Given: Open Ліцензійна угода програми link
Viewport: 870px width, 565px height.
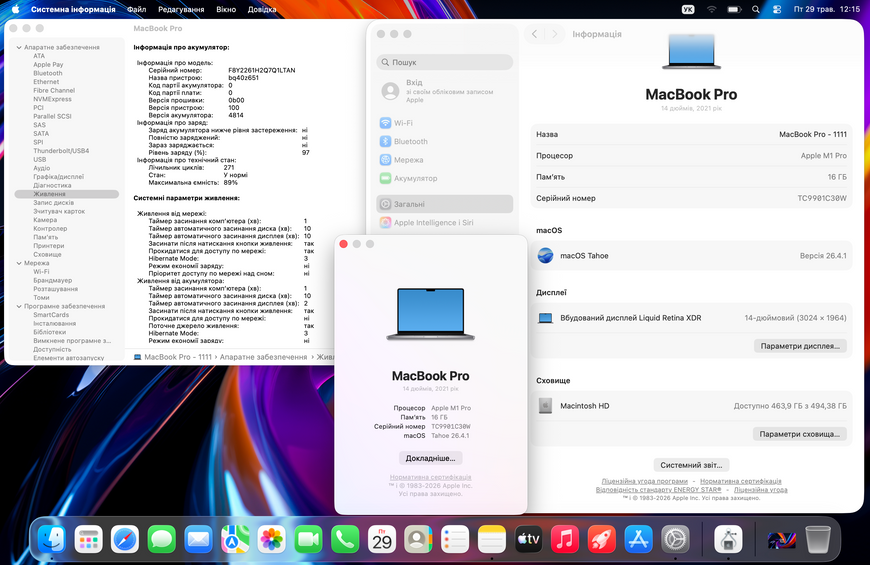Looking at the screenshot, I should (x=644, y=481).
